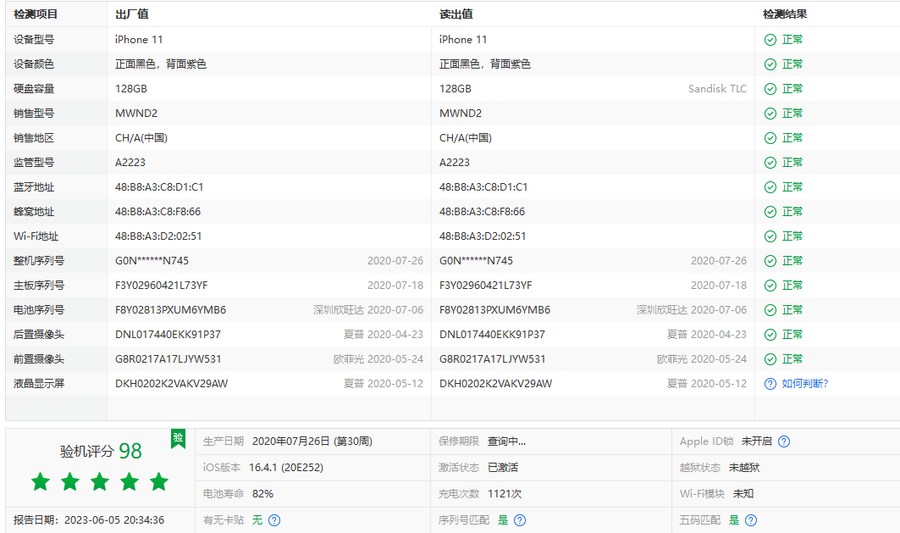Open the 如何判断? link

point(805,384)
